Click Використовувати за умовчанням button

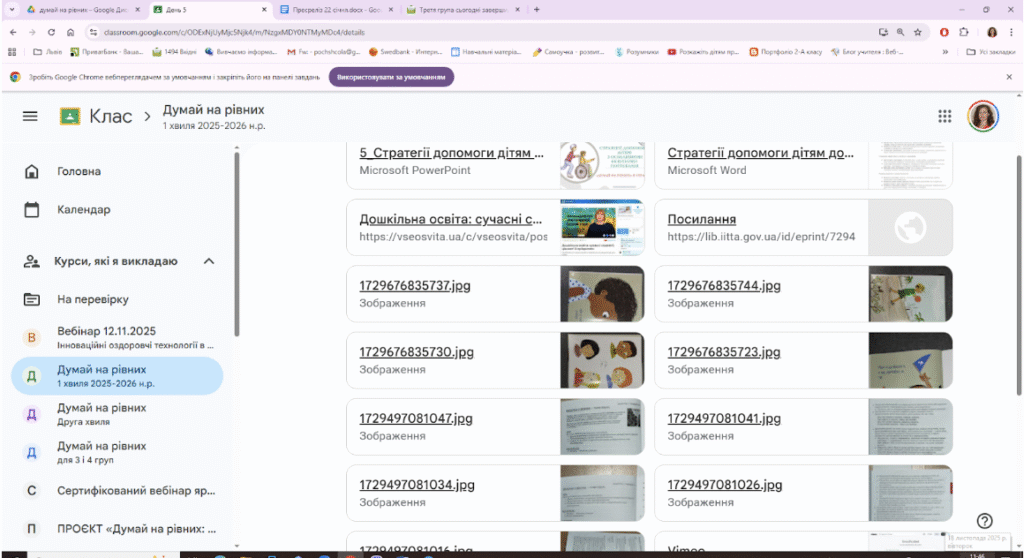(x=391, y=77)
